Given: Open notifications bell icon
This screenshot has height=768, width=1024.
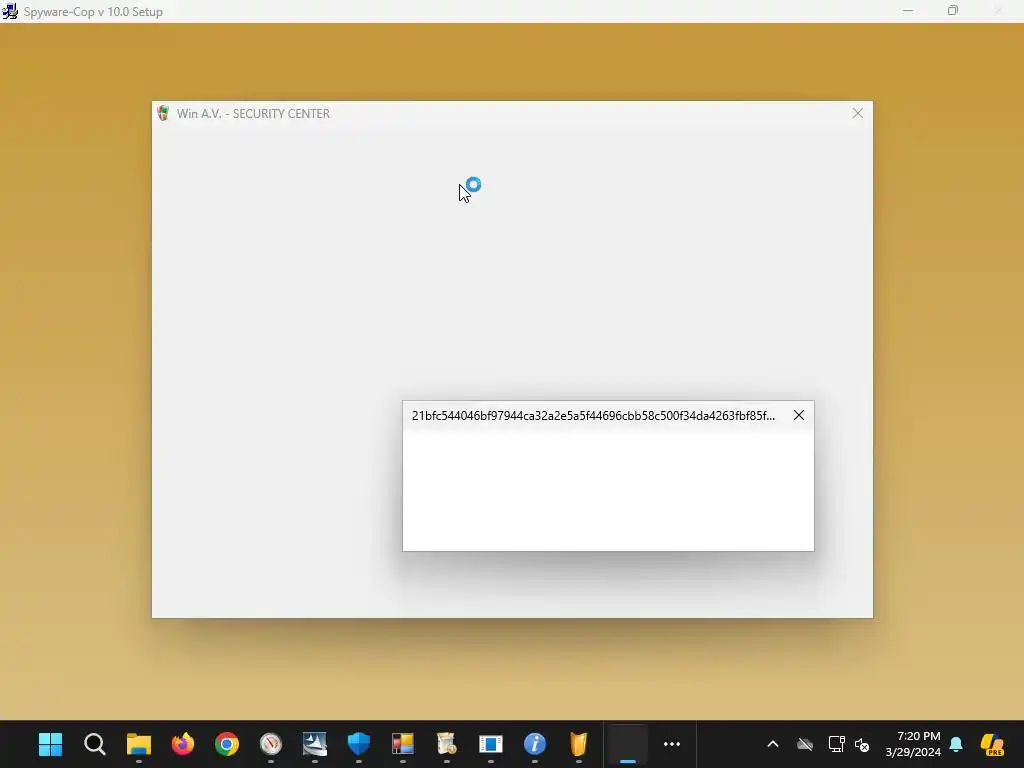Looking at the screenshot, I should click(956, 744).
